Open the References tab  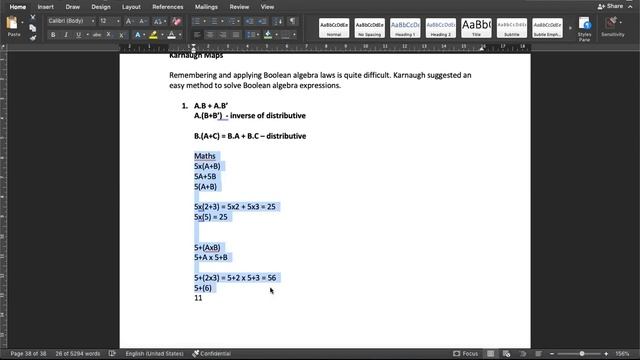pyautogui.click(x=167, y=7)
